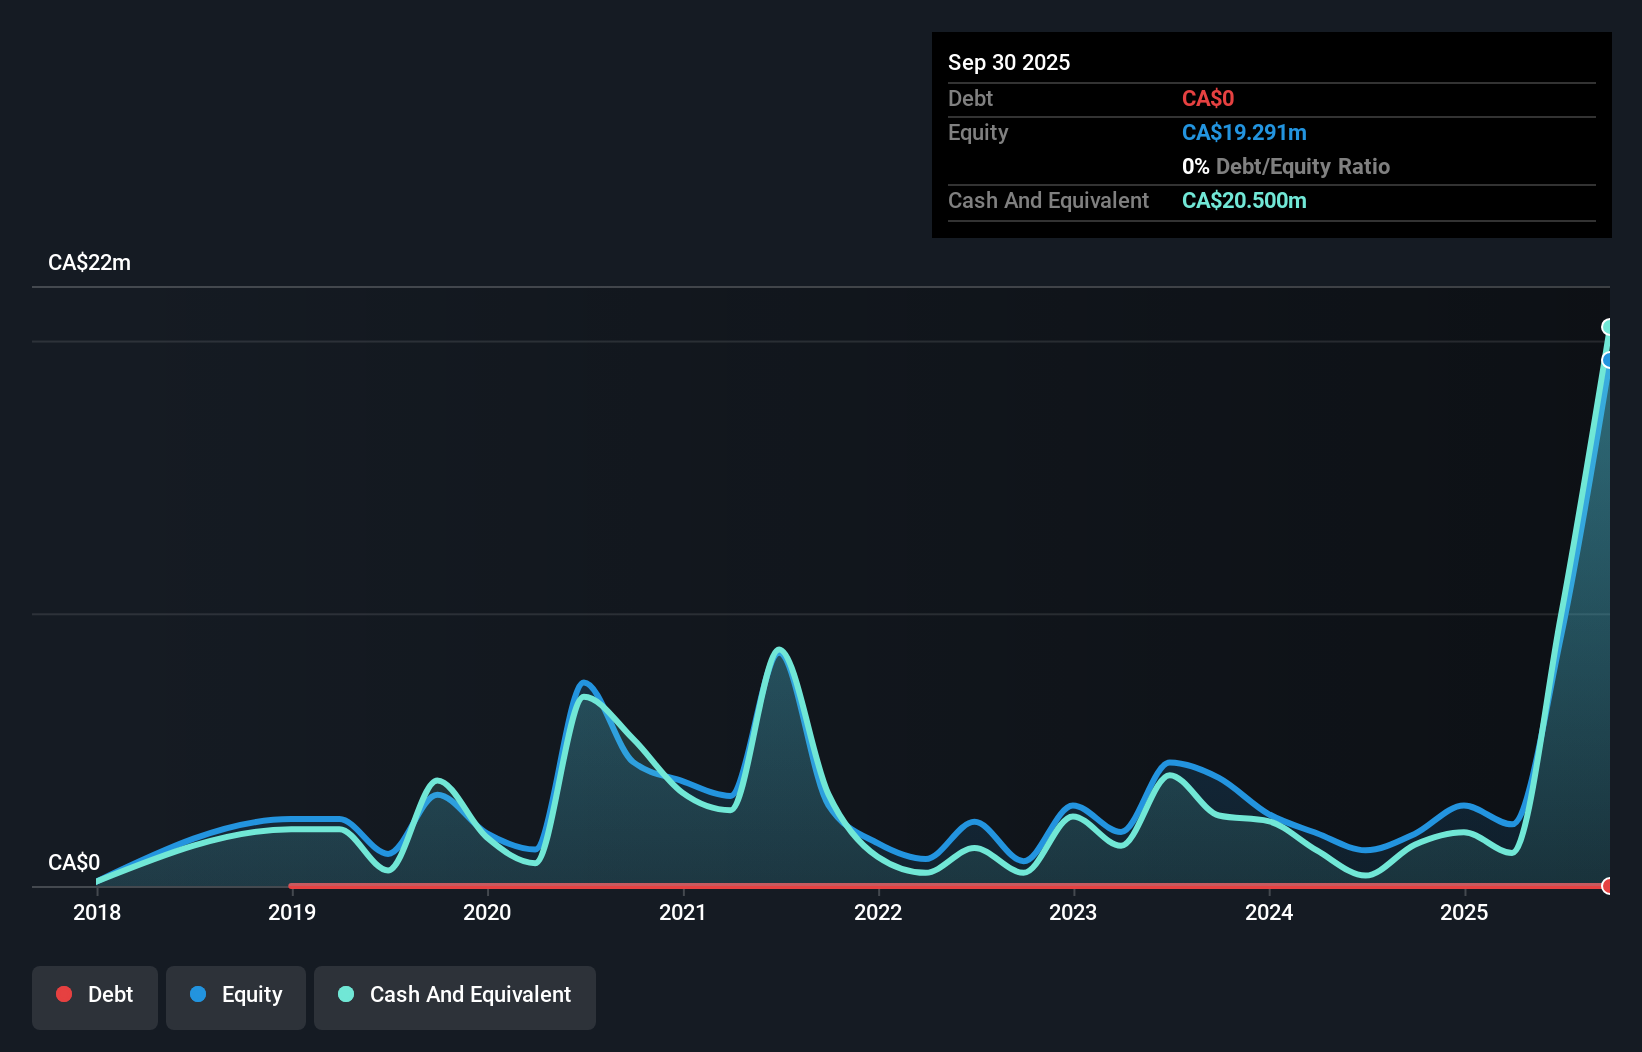
Task: Click the CA$22m axis label
Action: pyautogui.click(x=90, y=263)
